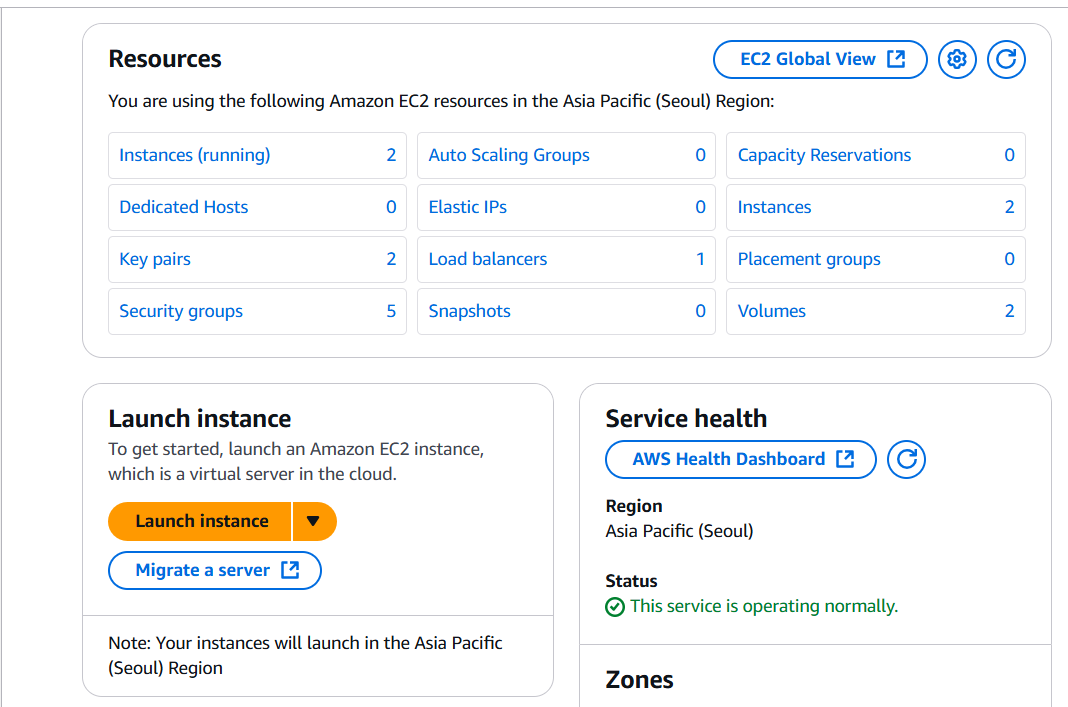Go to Auto Scaling Groups

pyautogui.click(x=509, y=155)
